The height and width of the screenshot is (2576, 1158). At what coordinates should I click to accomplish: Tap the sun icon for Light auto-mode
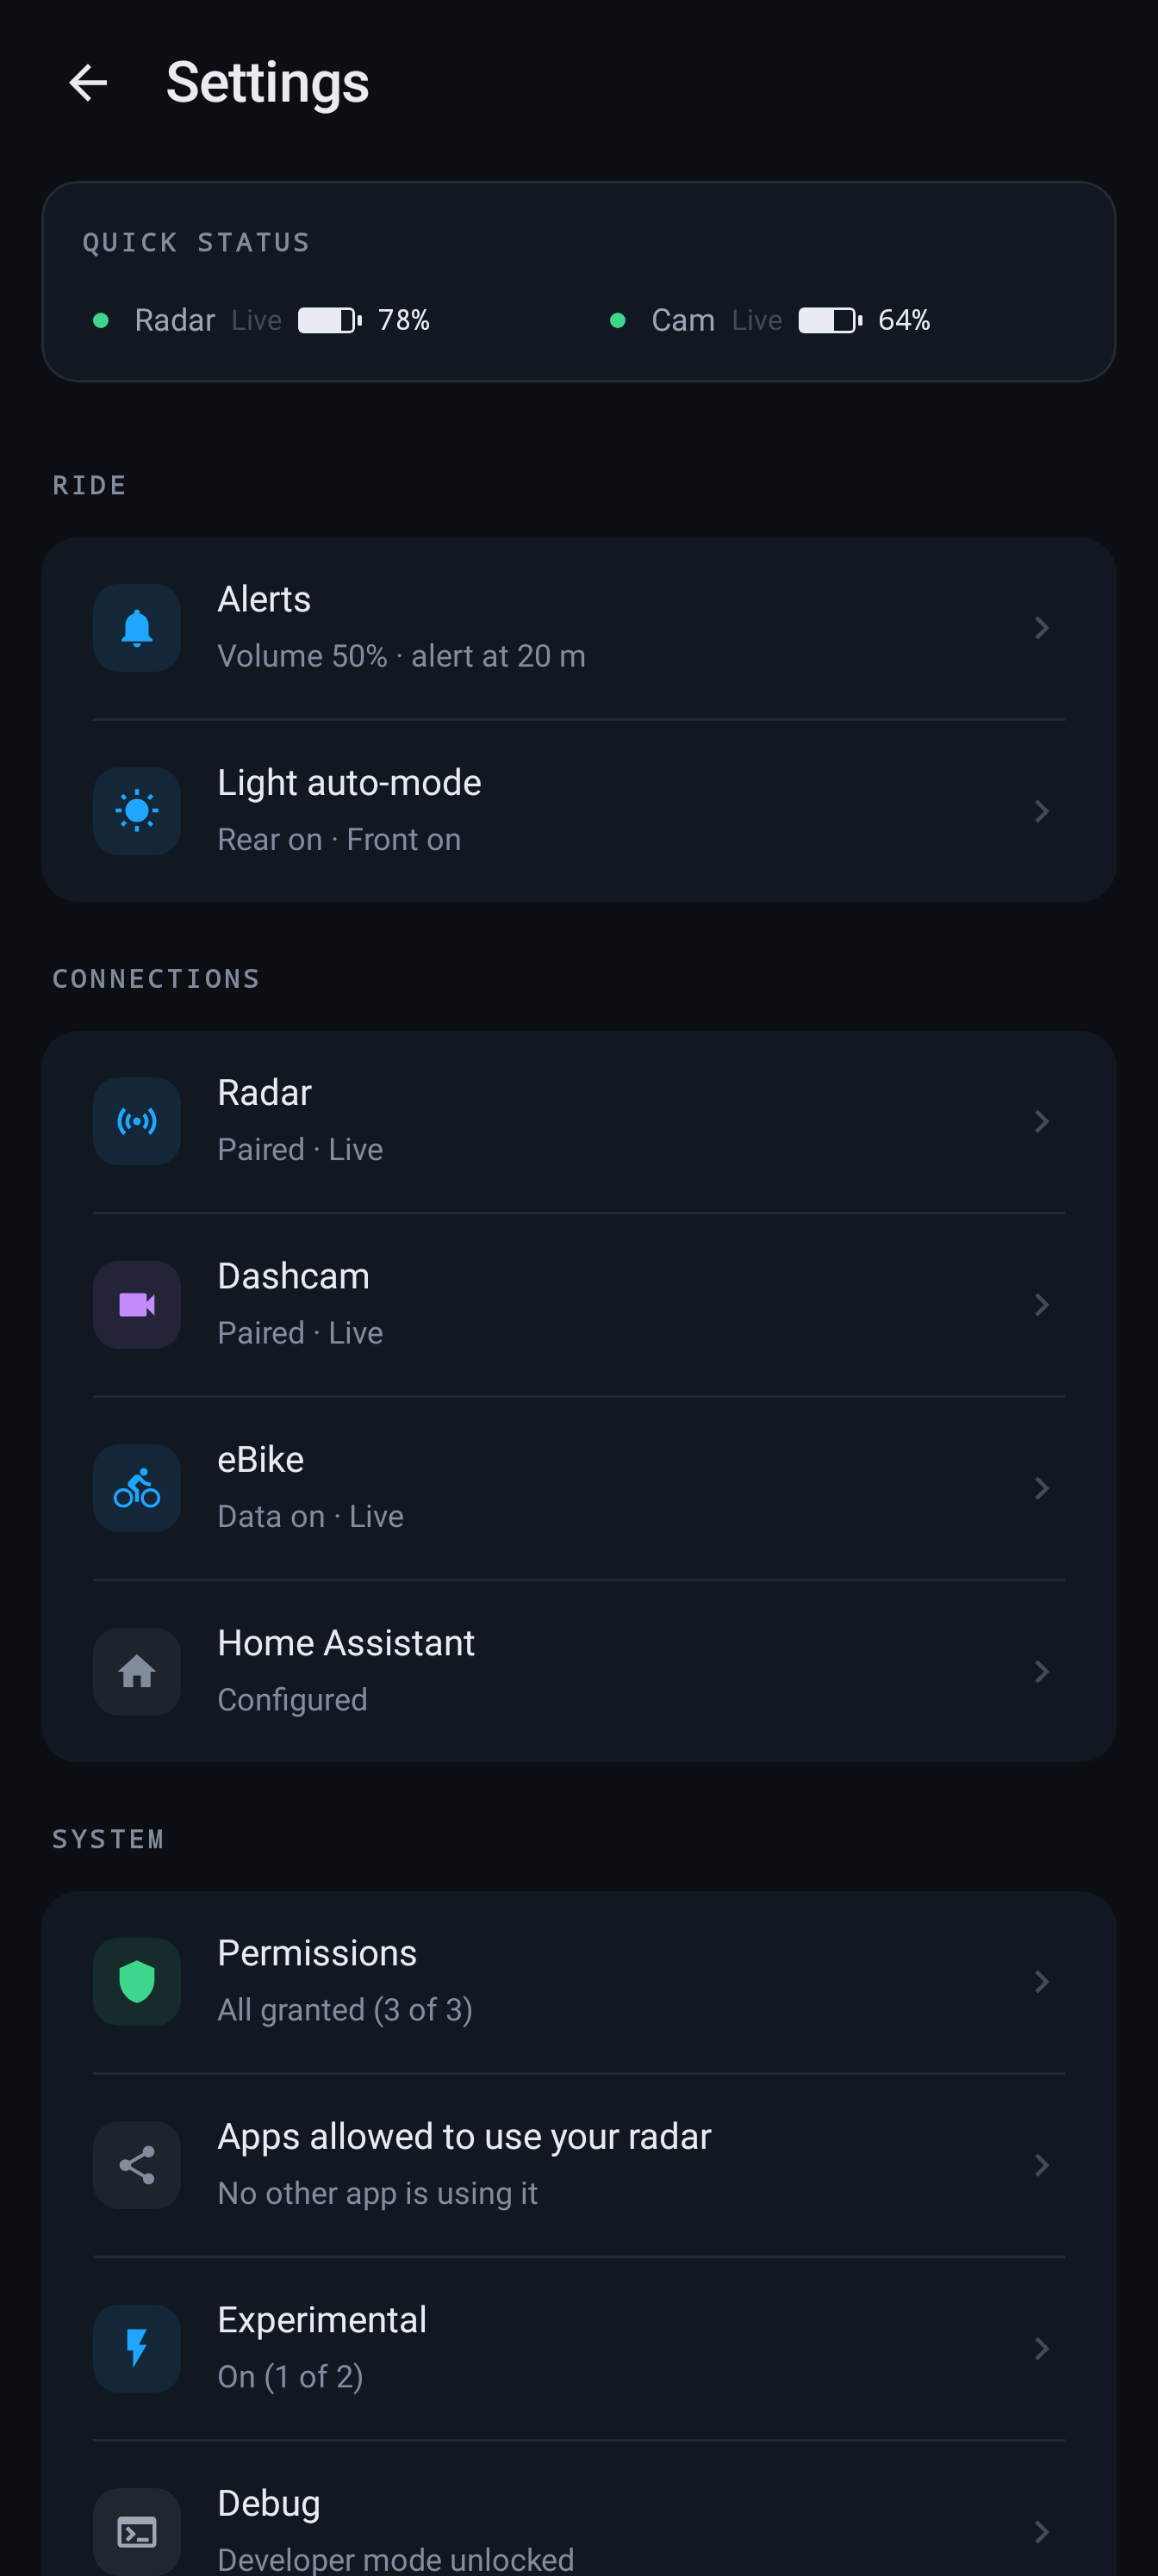[137, 811]
